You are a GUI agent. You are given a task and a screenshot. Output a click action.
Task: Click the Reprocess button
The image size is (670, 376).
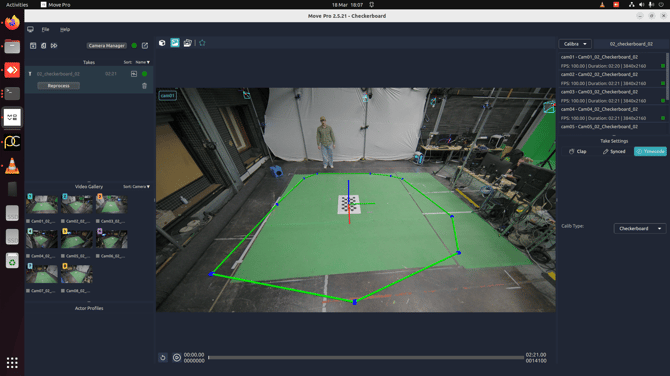coord(59,86)
